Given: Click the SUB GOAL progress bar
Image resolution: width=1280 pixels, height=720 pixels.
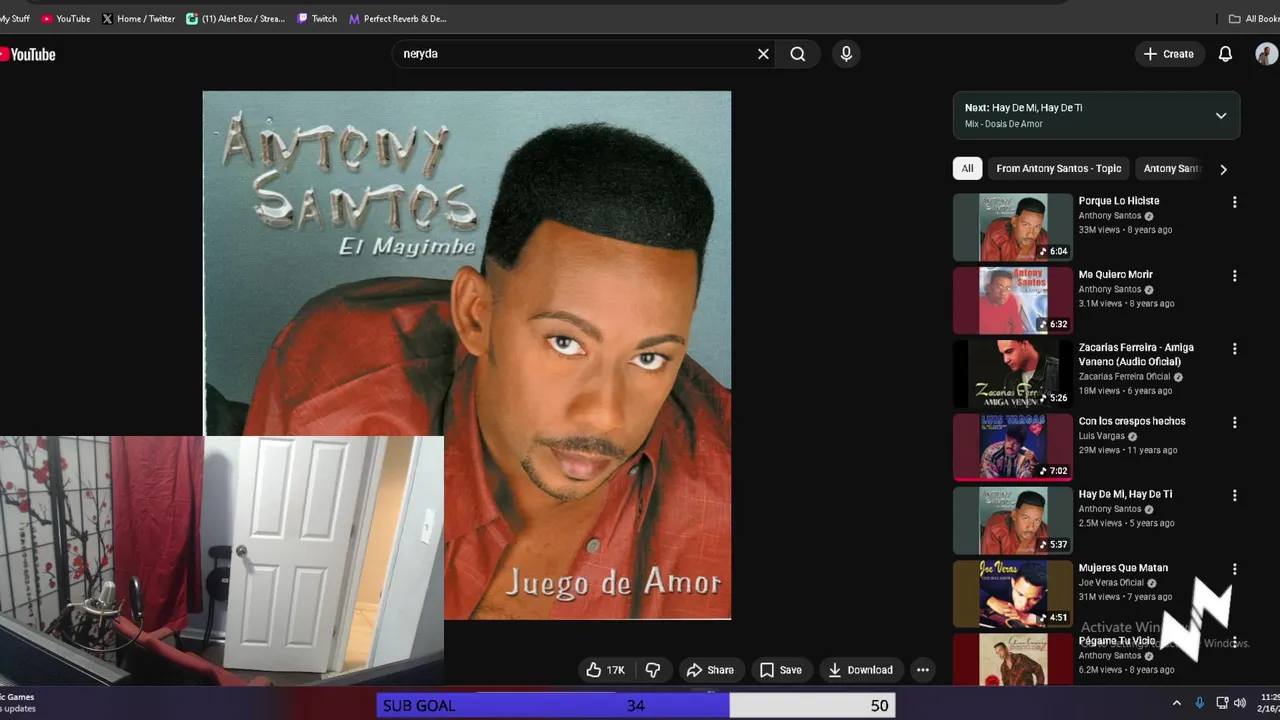Looking at the screenshot, I should [x=636, y=706].
